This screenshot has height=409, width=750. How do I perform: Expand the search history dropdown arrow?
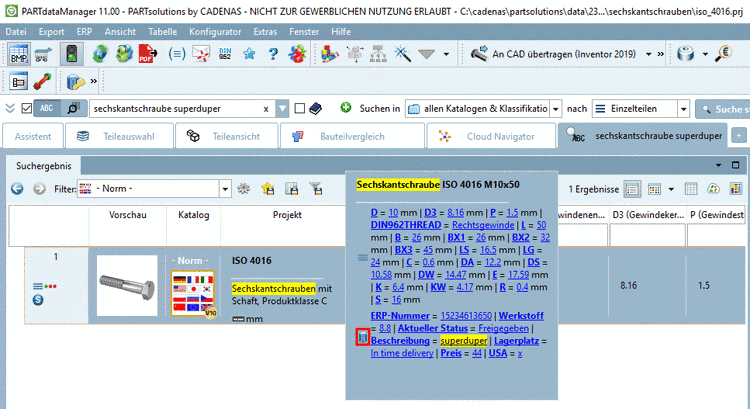(x=282, y=109)
